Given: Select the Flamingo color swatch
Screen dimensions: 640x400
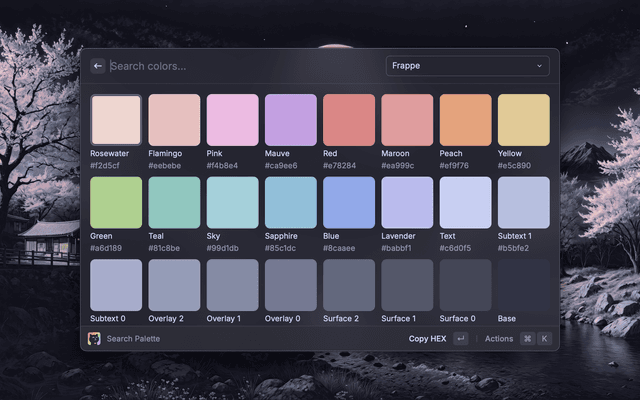Looking at the screenshot, I should [x=174, y=120].
